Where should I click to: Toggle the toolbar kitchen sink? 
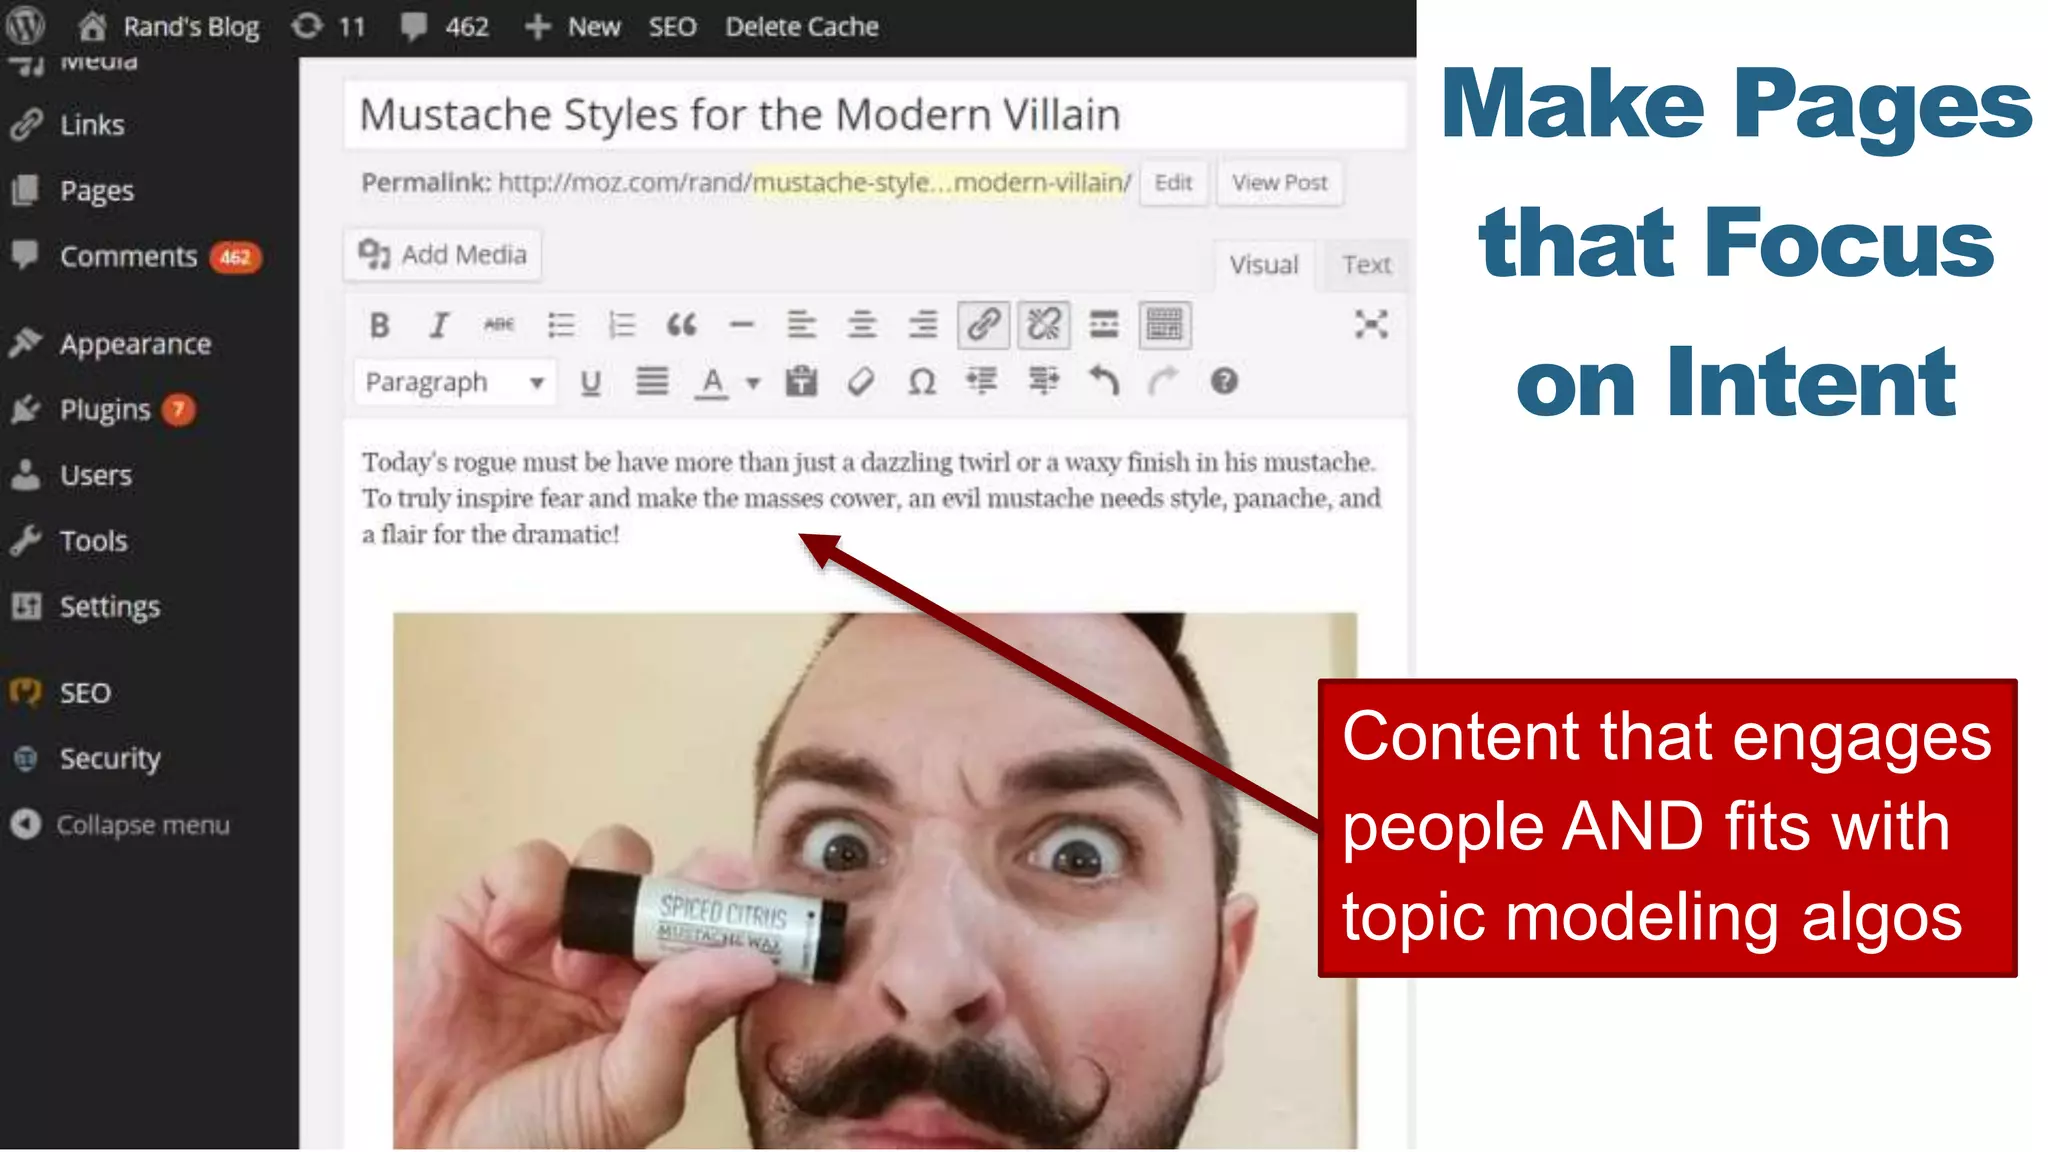click(x=1165, y=325)
